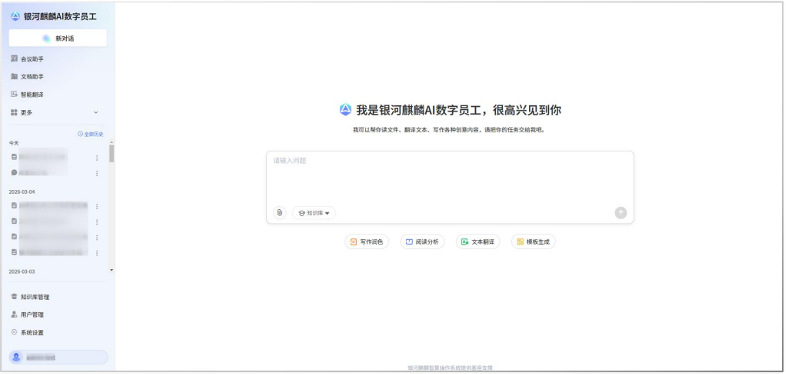The image size is (786, 374).
Task: Click the paperclip attachment icon
Action: (x=279, y=213)
